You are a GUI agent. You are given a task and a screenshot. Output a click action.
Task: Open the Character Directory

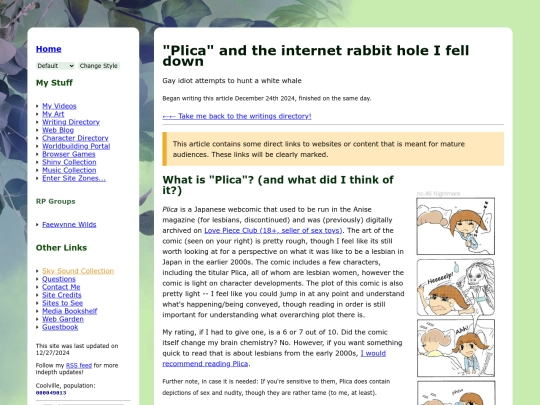coord(75,138)
